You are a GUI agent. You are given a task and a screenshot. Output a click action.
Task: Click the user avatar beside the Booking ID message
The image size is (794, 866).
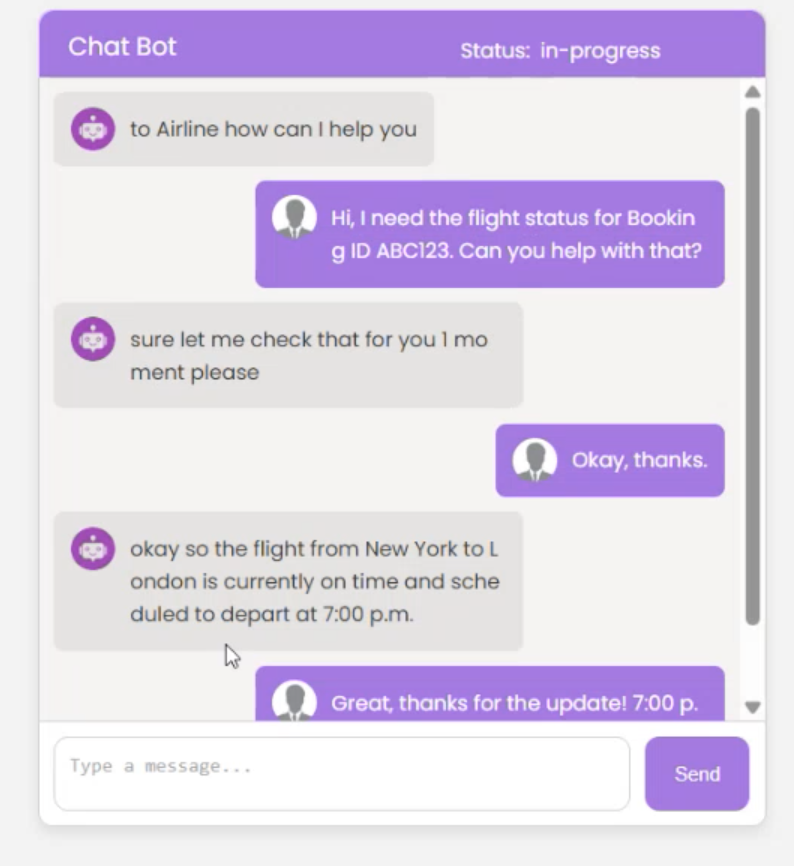[x=294, y=218]
